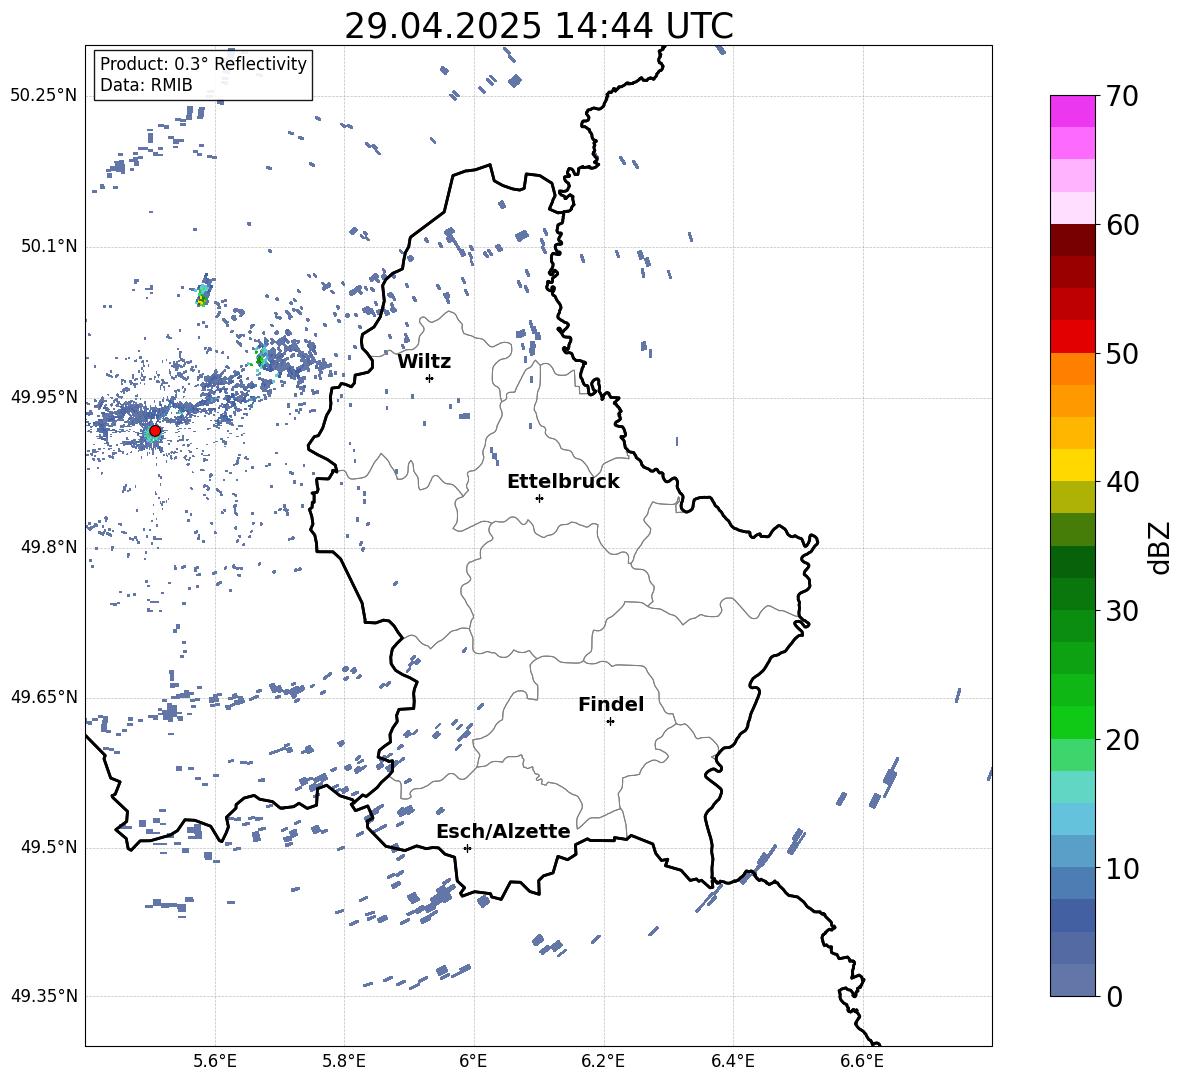Viewport: 1184px width, 1081px height.
Task: Click the Findel station cross marker
Action: (610, 722)
